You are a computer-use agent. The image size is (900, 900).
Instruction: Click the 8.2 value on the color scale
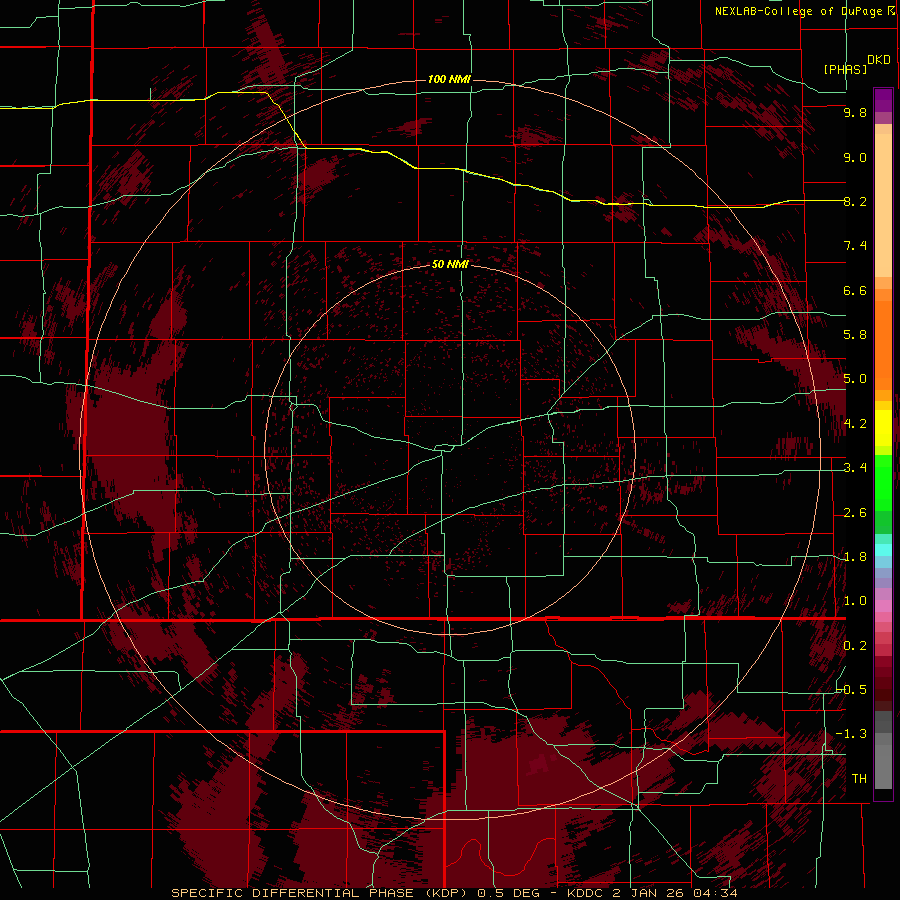coord(855,201)
